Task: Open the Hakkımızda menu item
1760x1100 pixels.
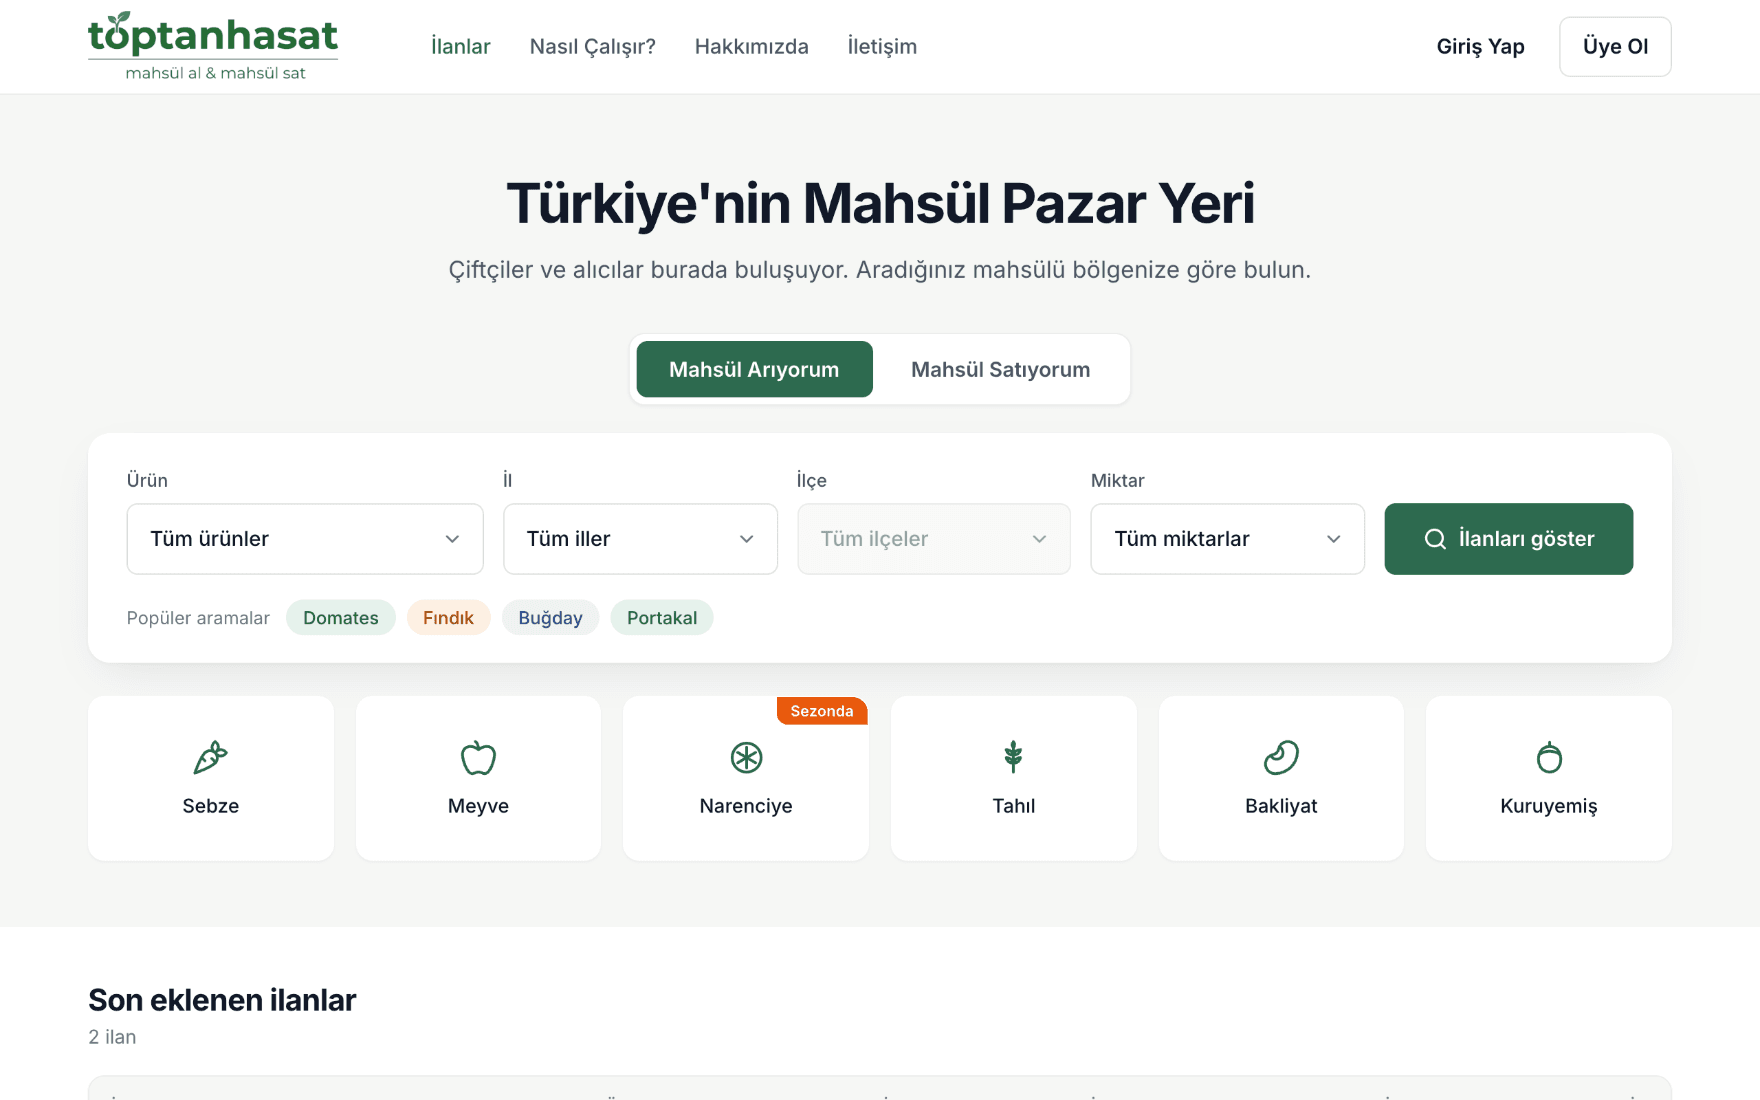Action: click(x=752, y=46)
